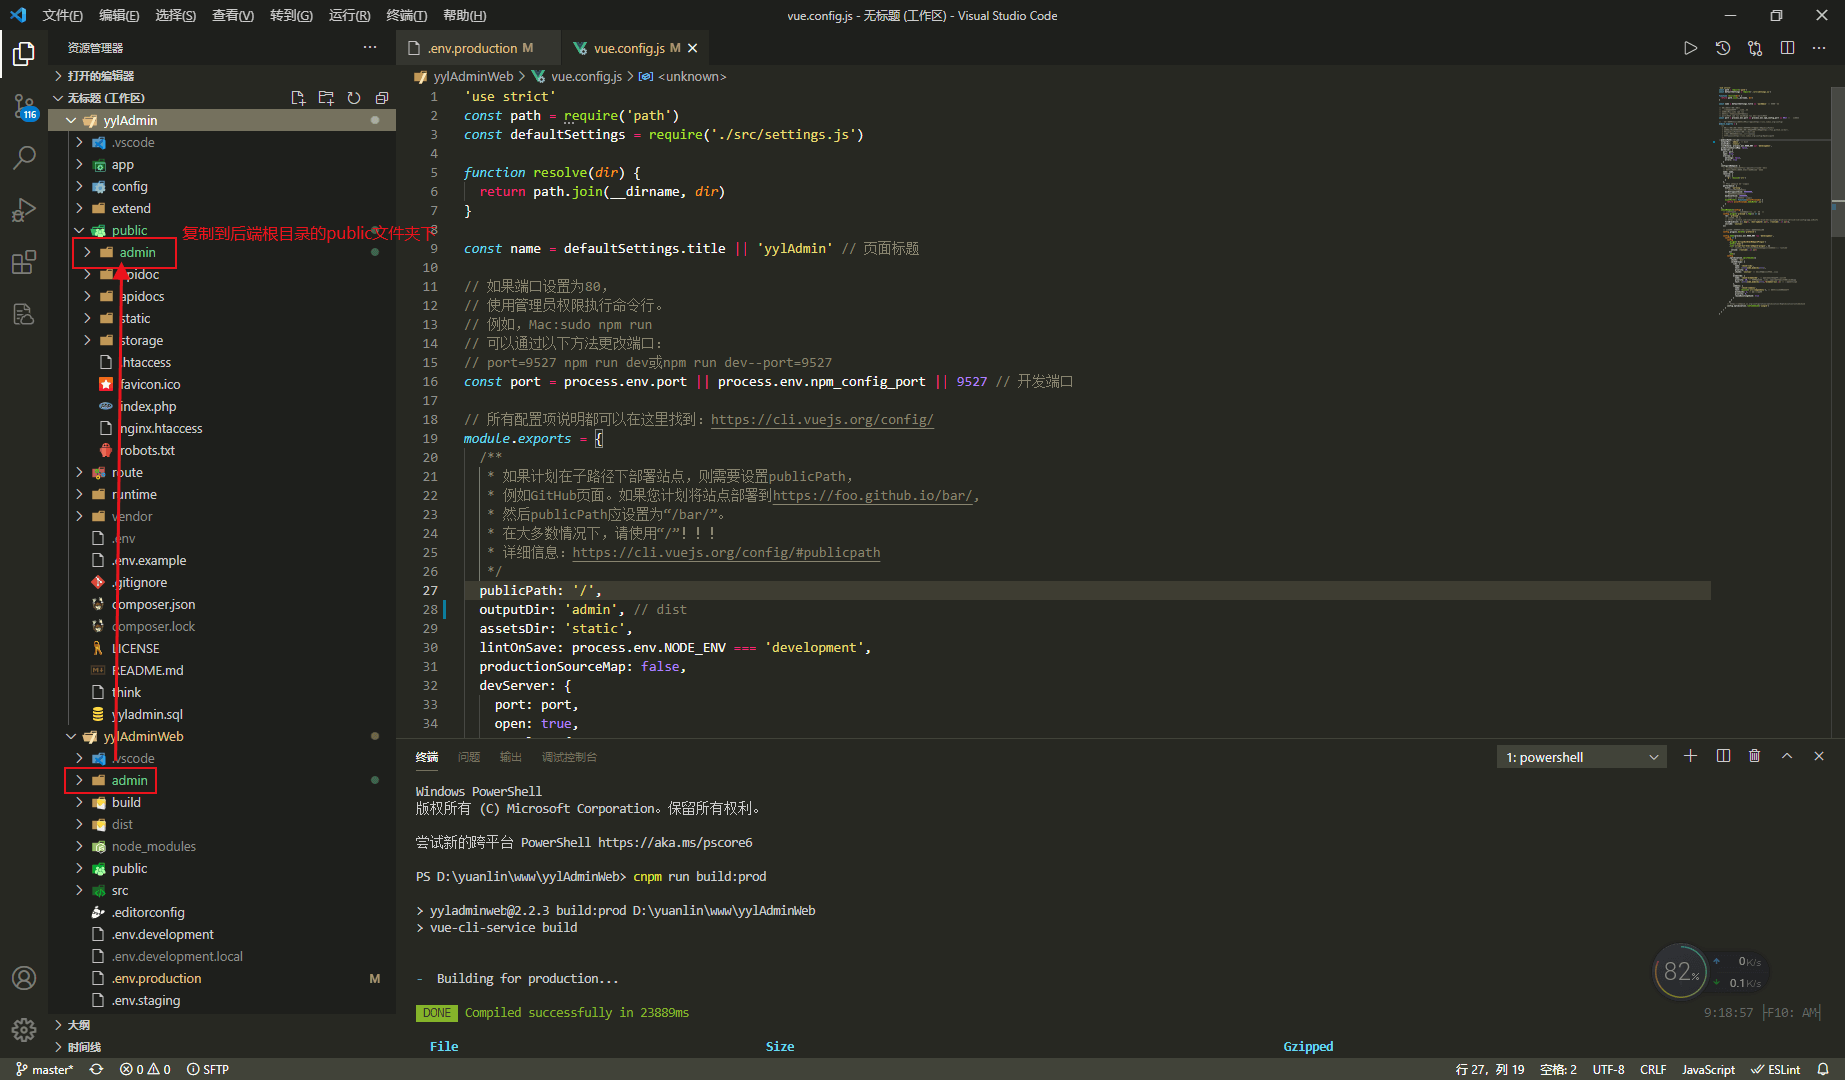The height and width of the screenshot is (1080, 1845).
Task: Change UTF-8 encoding in status bar
Action: coord(1608,1069)
